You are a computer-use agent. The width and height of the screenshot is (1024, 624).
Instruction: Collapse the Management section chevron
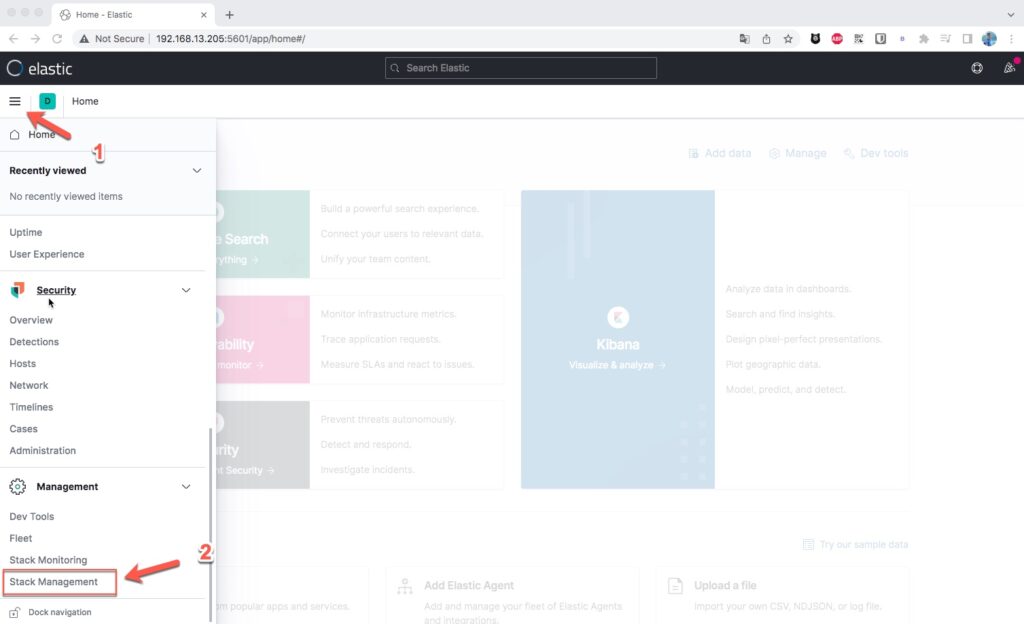click(x=186, y=486)
